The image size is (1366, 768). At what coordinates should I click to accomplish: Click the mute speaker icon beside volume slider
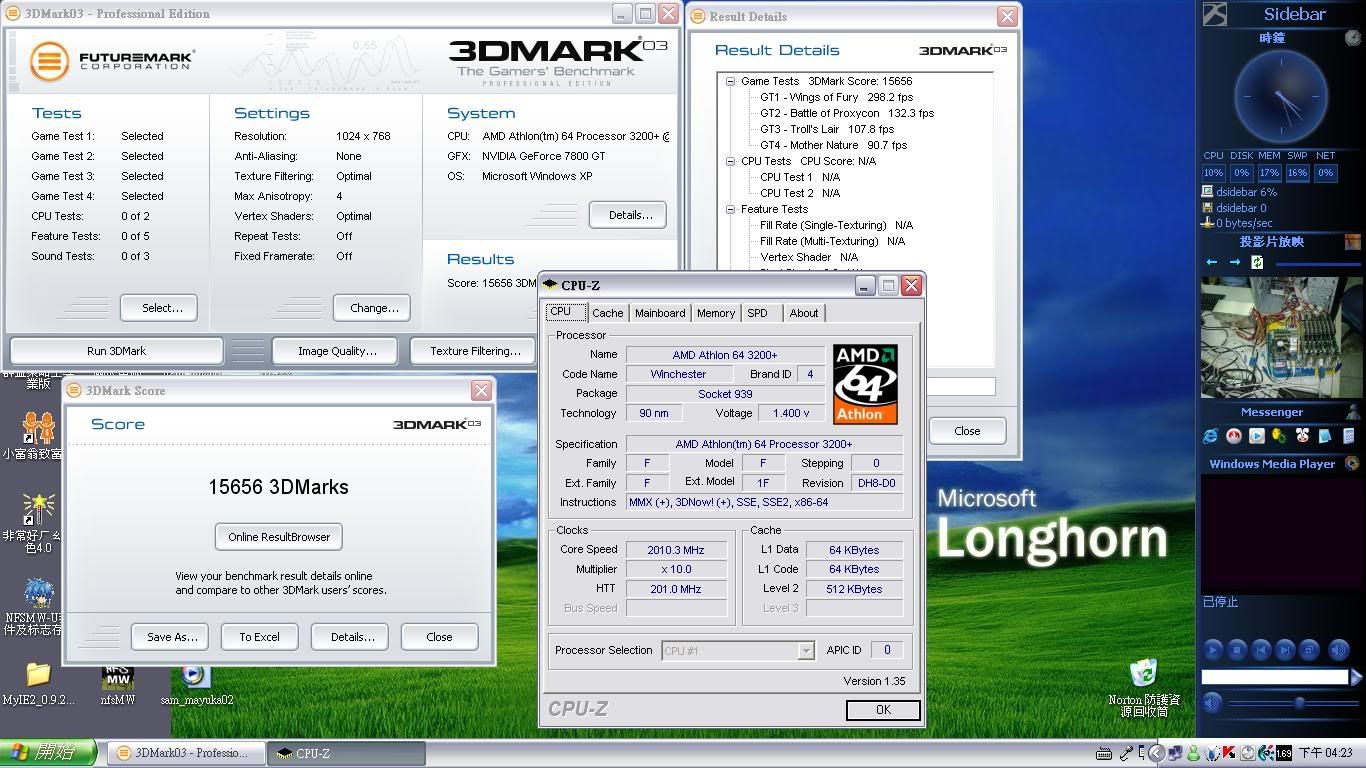pos(1212,703)
